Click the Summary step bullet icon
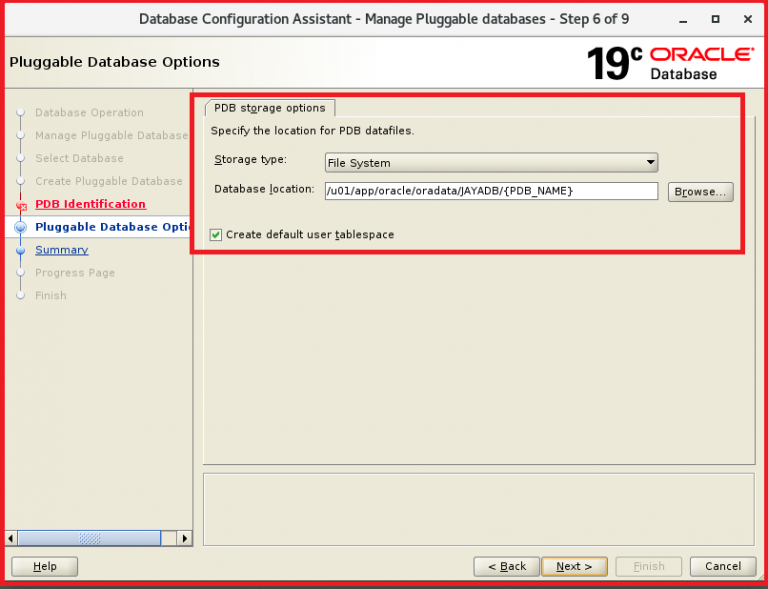 pos(20,250)
